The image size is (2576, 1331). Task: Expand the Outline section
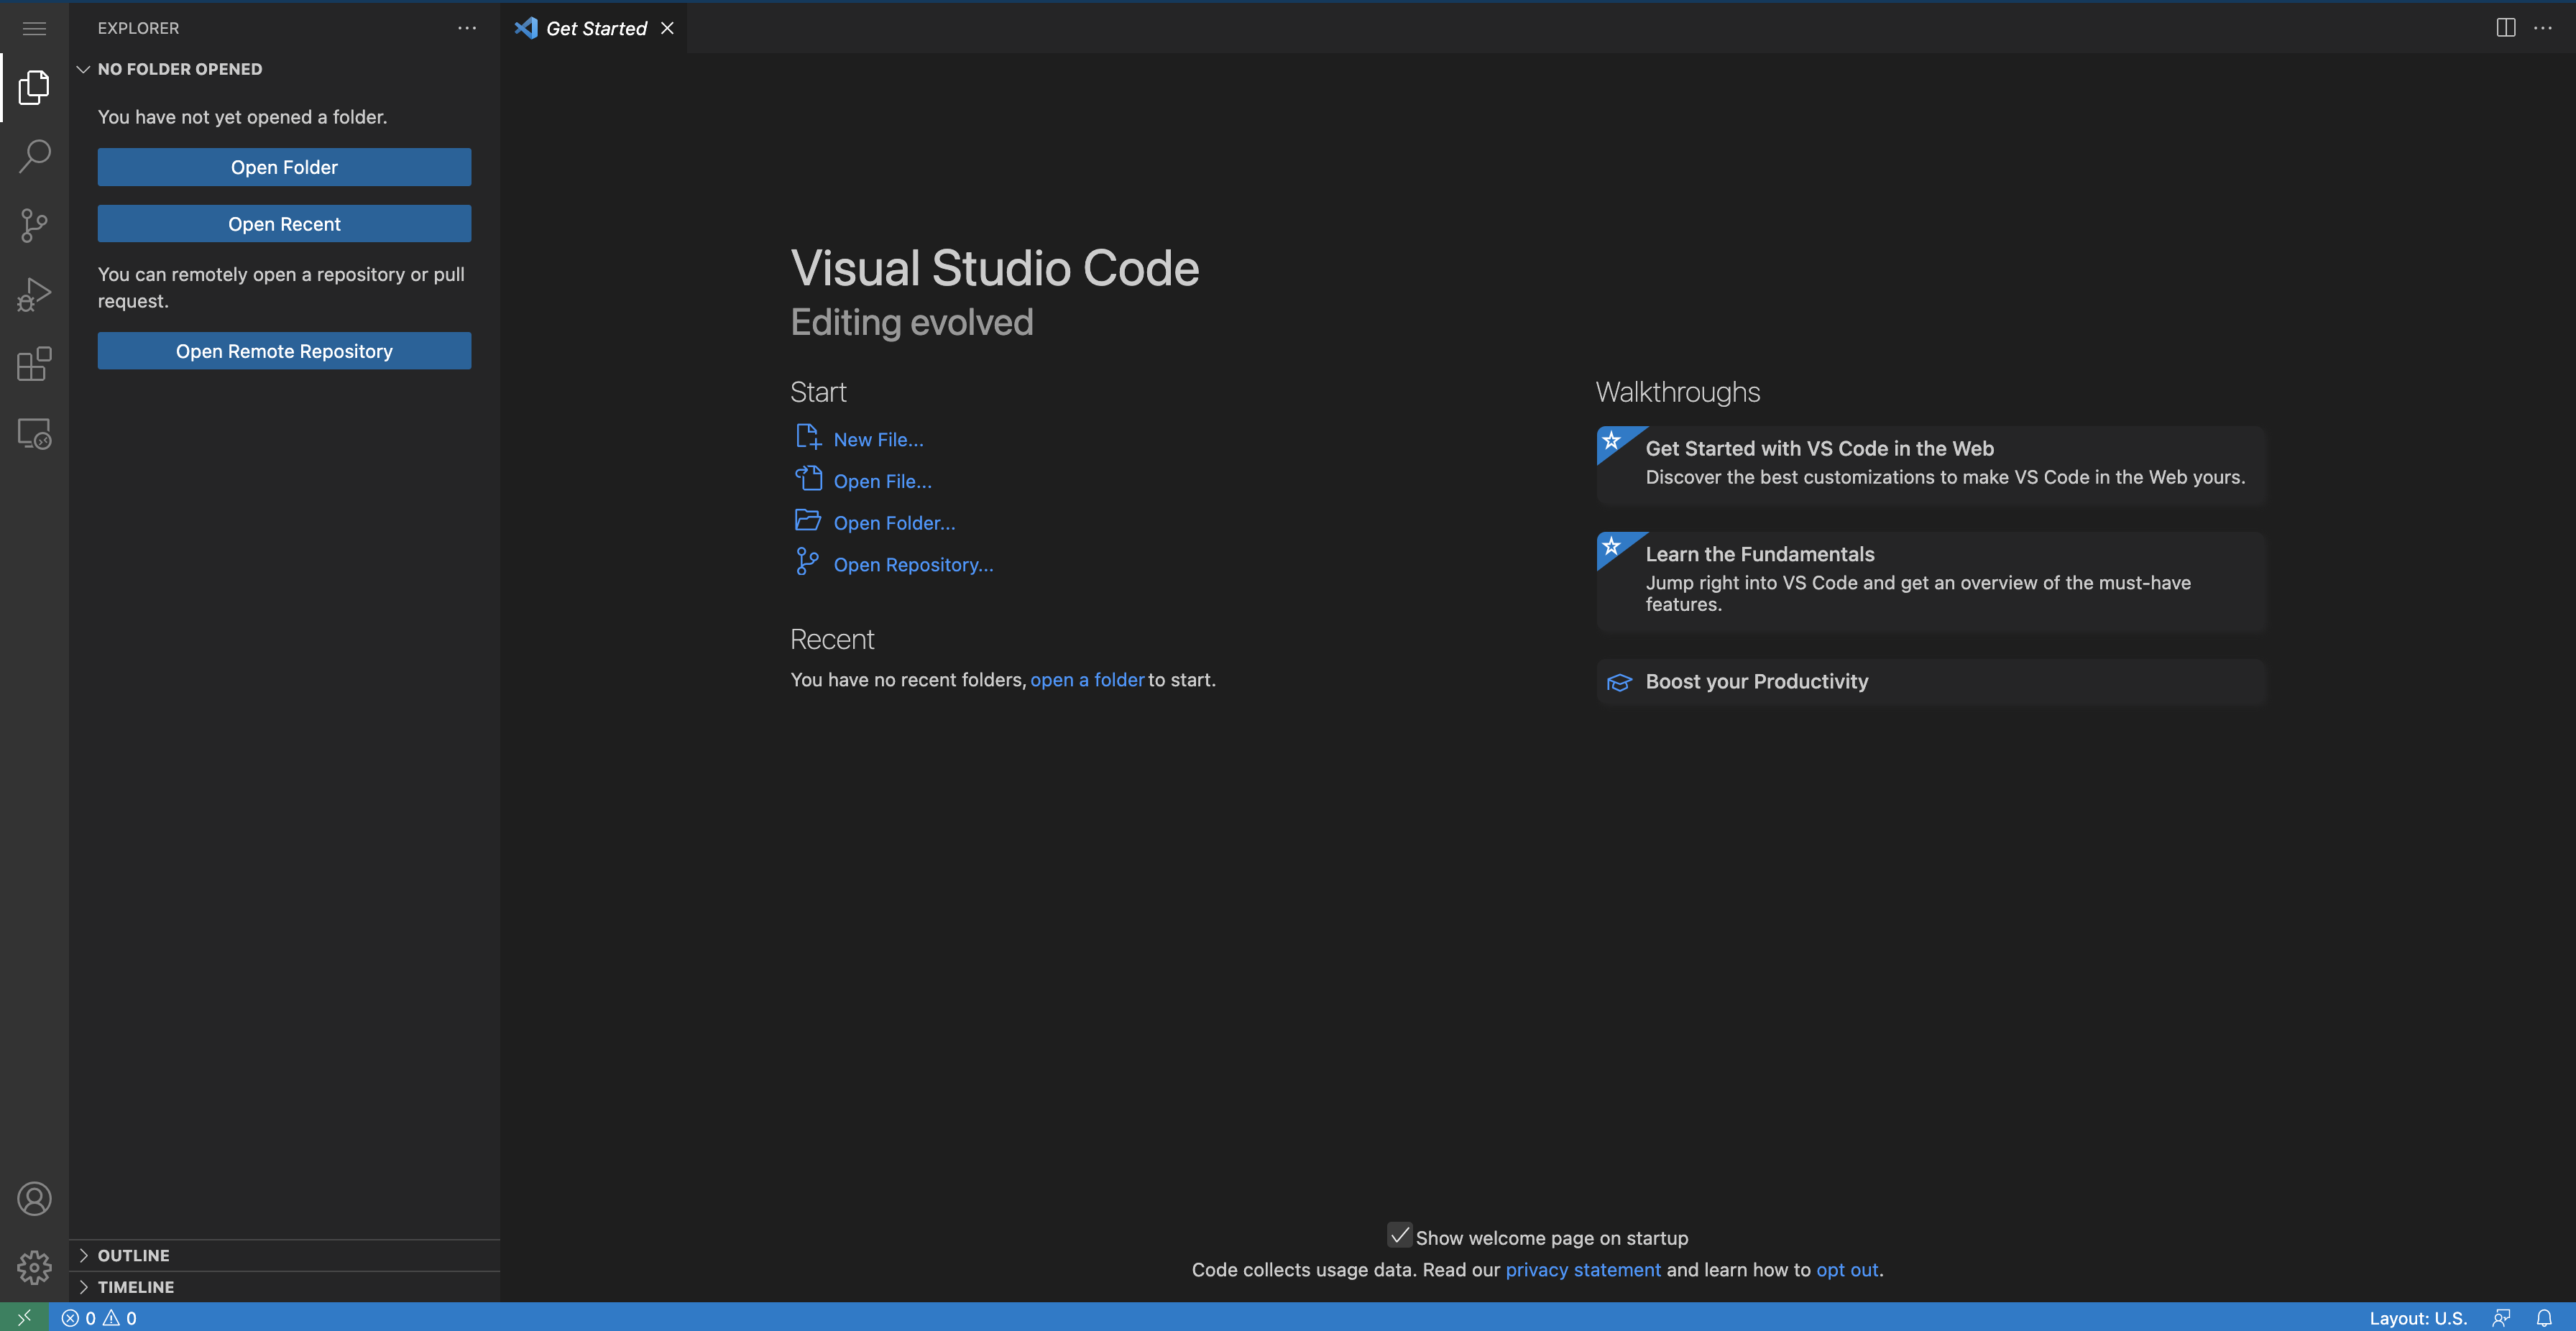[x=83, y=1255]
